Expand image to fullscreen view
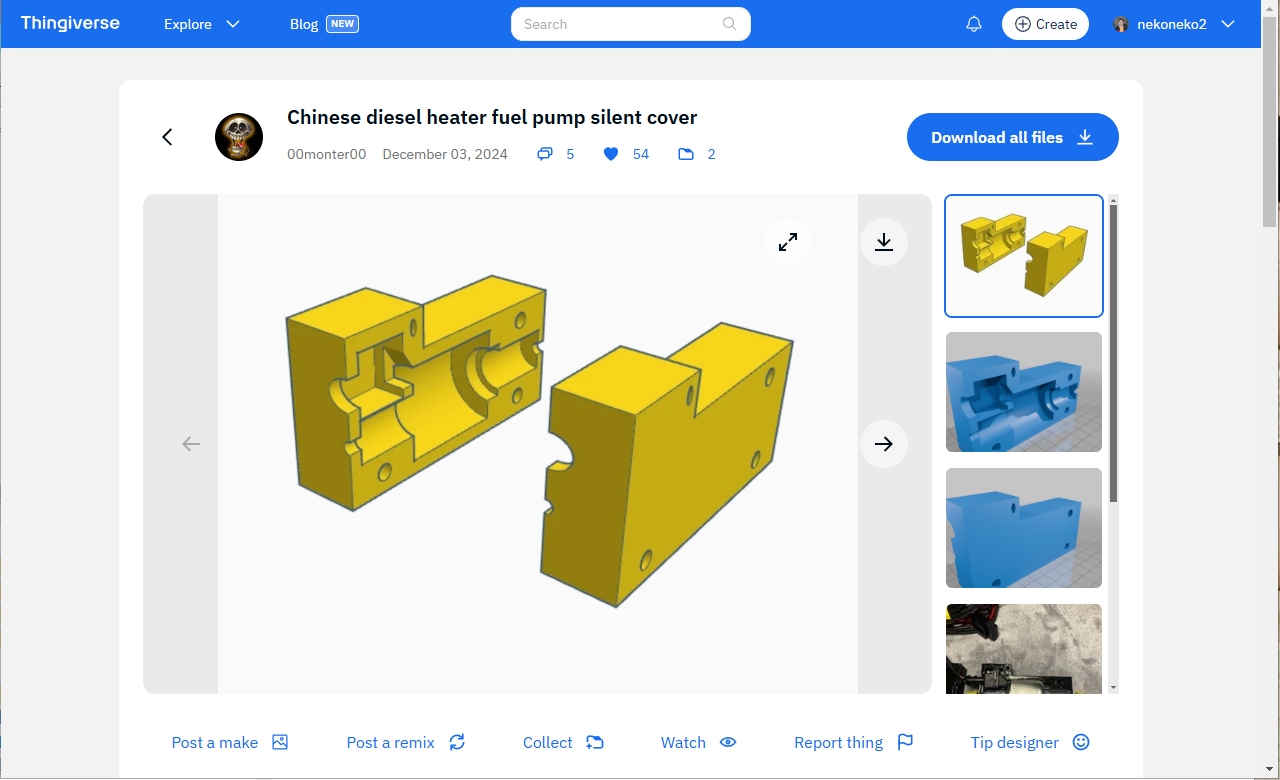 coord(788,242)
